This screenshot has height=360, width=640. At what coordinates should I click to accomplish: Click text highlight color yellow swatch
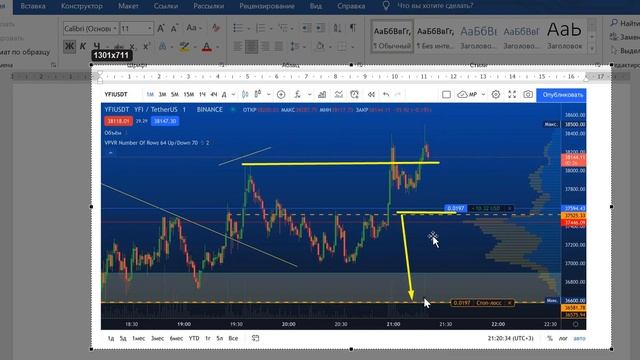(x=184, y=47)
